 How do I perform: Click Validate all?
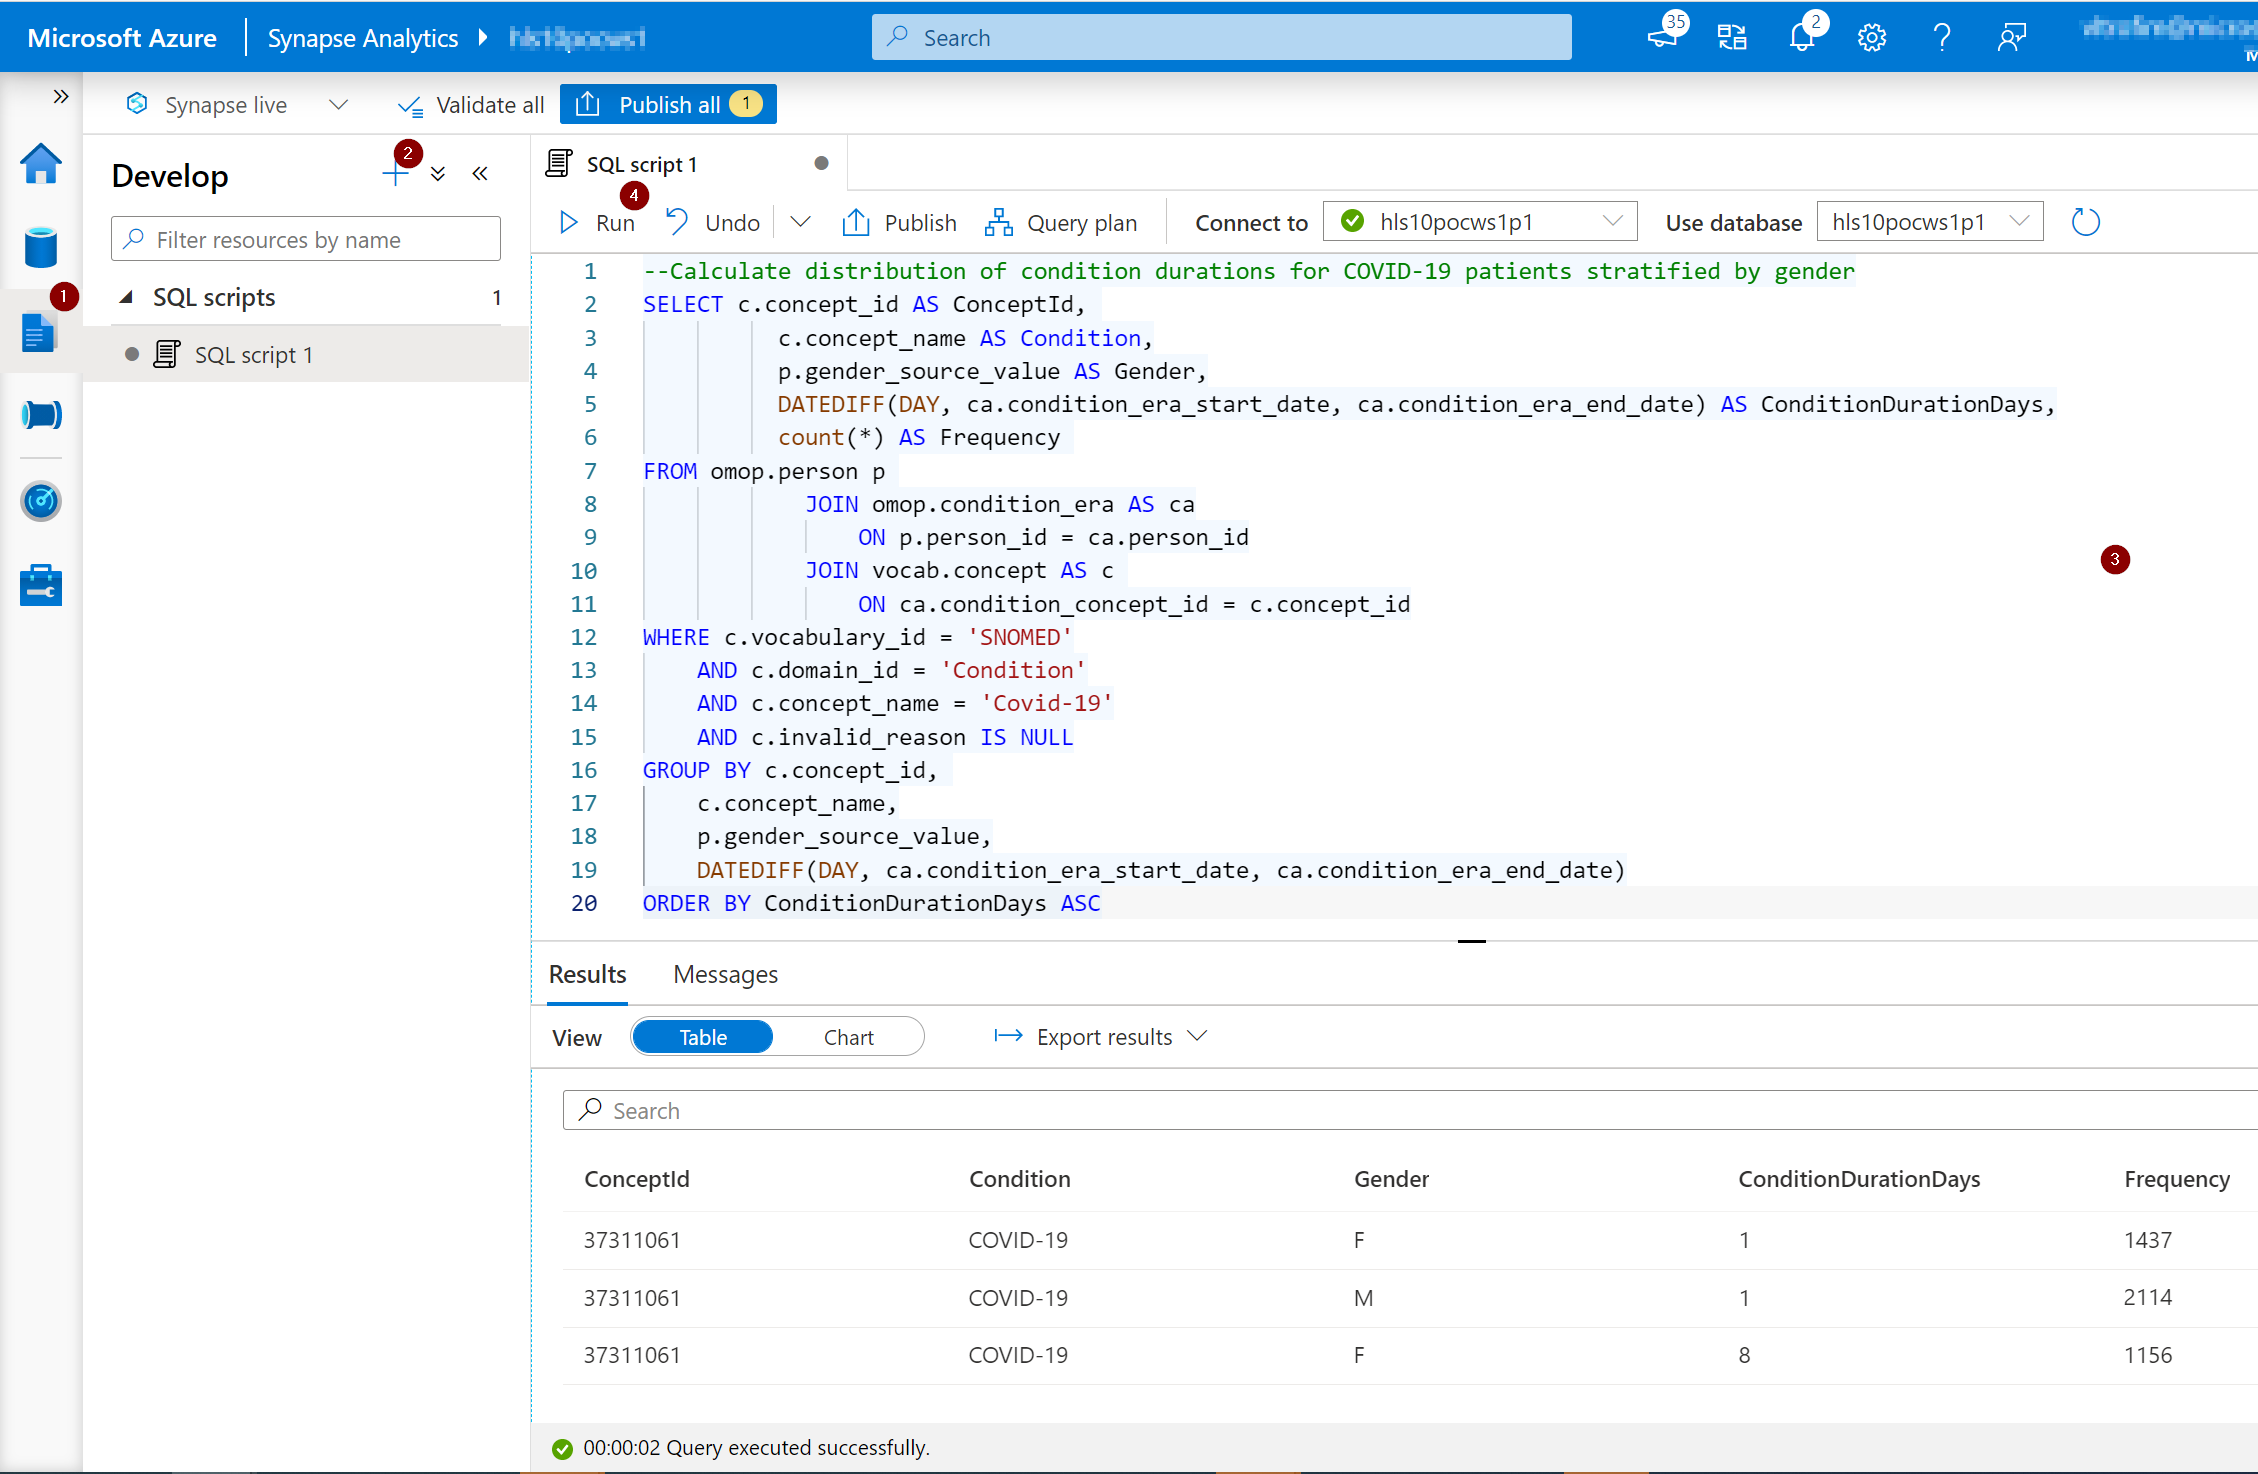471,105
